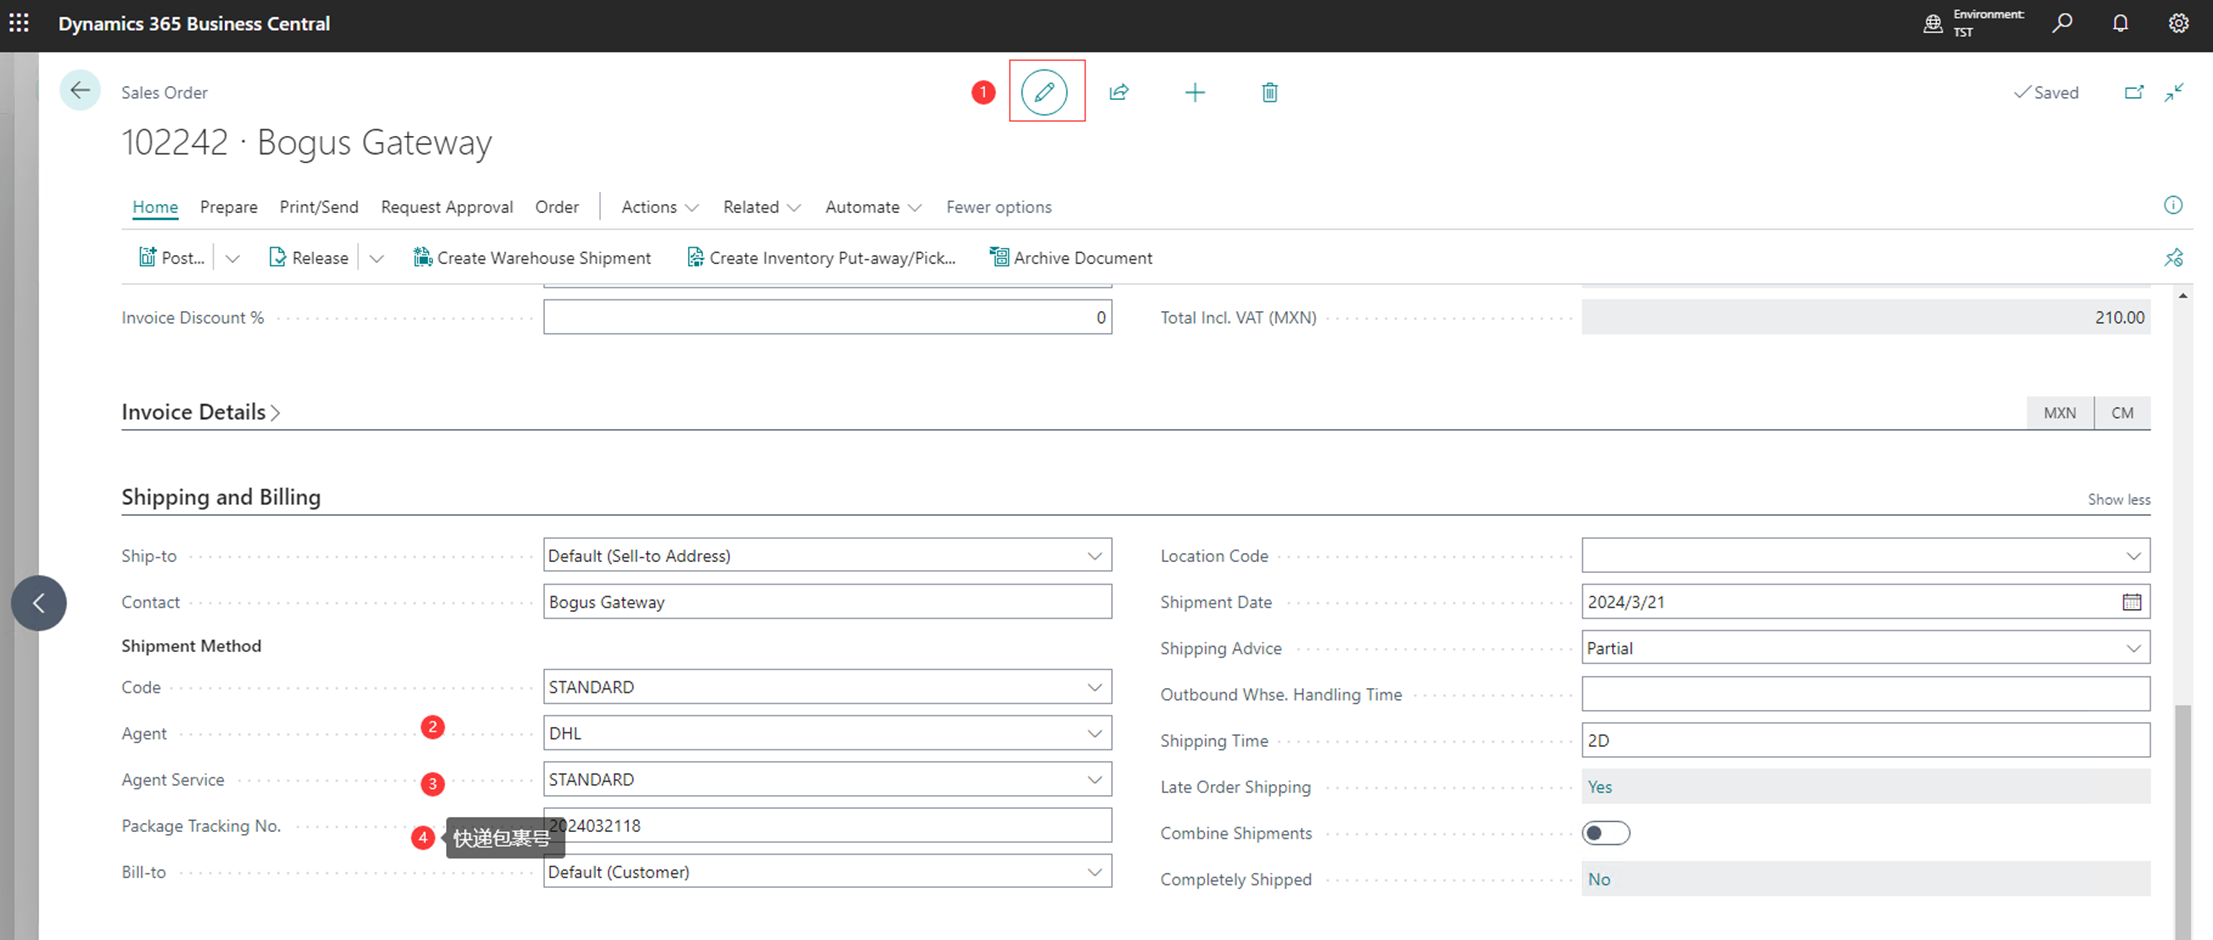Open the information icon on the right
This screenshot has height=940, width=2213.
(2173, 205)
